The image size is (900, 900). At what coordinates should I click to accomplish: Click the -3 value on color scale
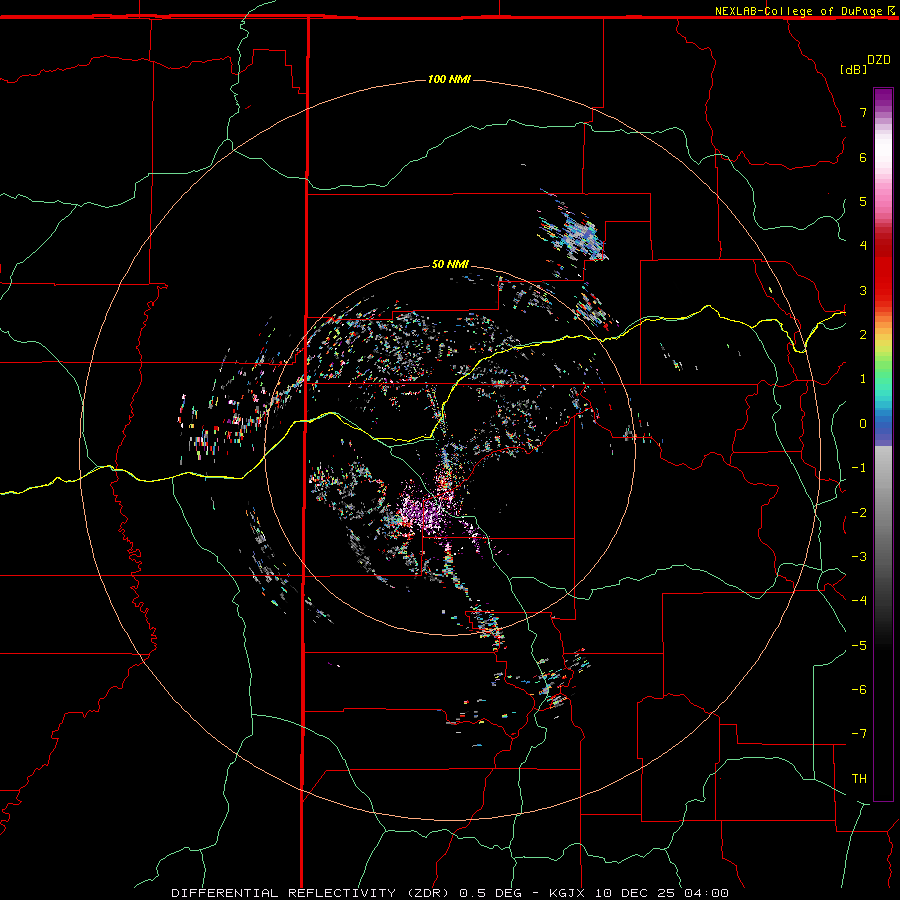859,557
